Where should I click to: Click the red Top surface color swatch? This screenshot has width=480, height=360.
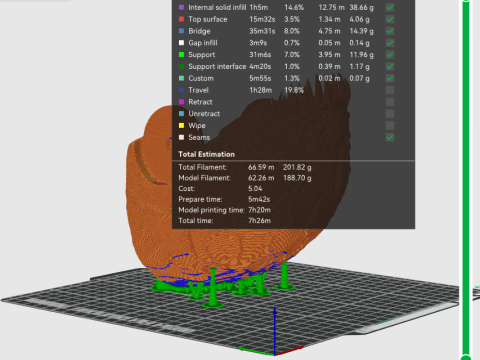[181, 19]
